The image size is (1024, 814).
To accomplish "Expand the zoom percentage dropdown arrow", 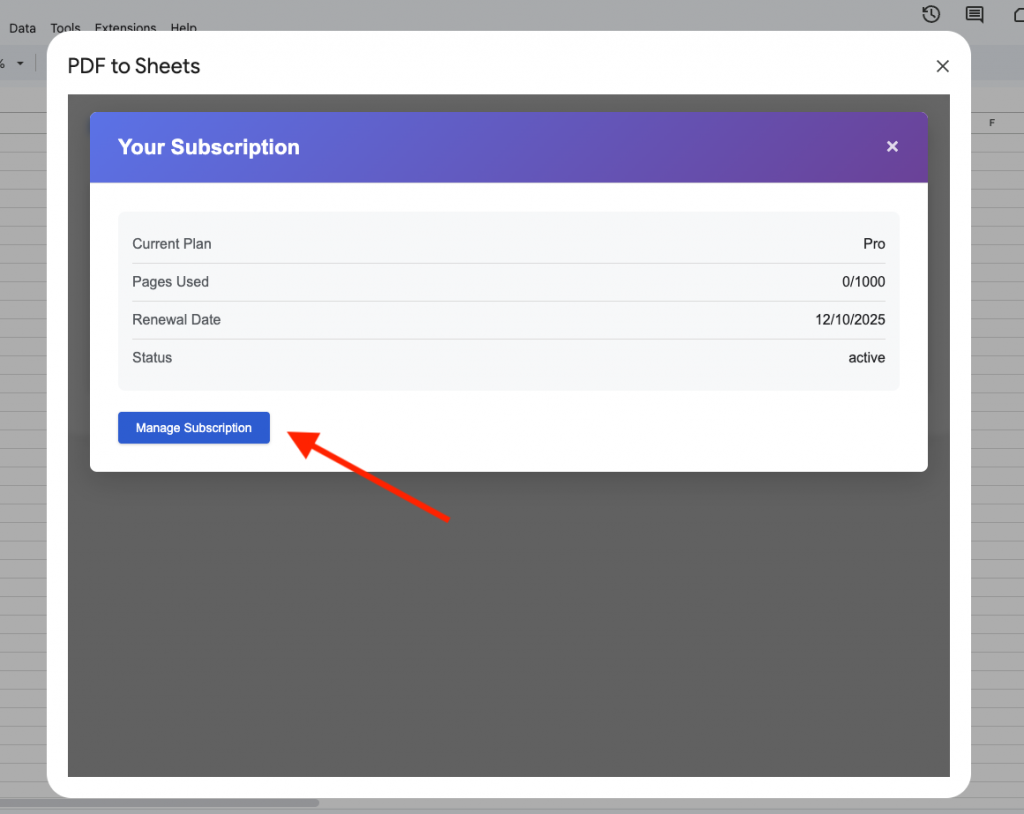I will point(19,63).
